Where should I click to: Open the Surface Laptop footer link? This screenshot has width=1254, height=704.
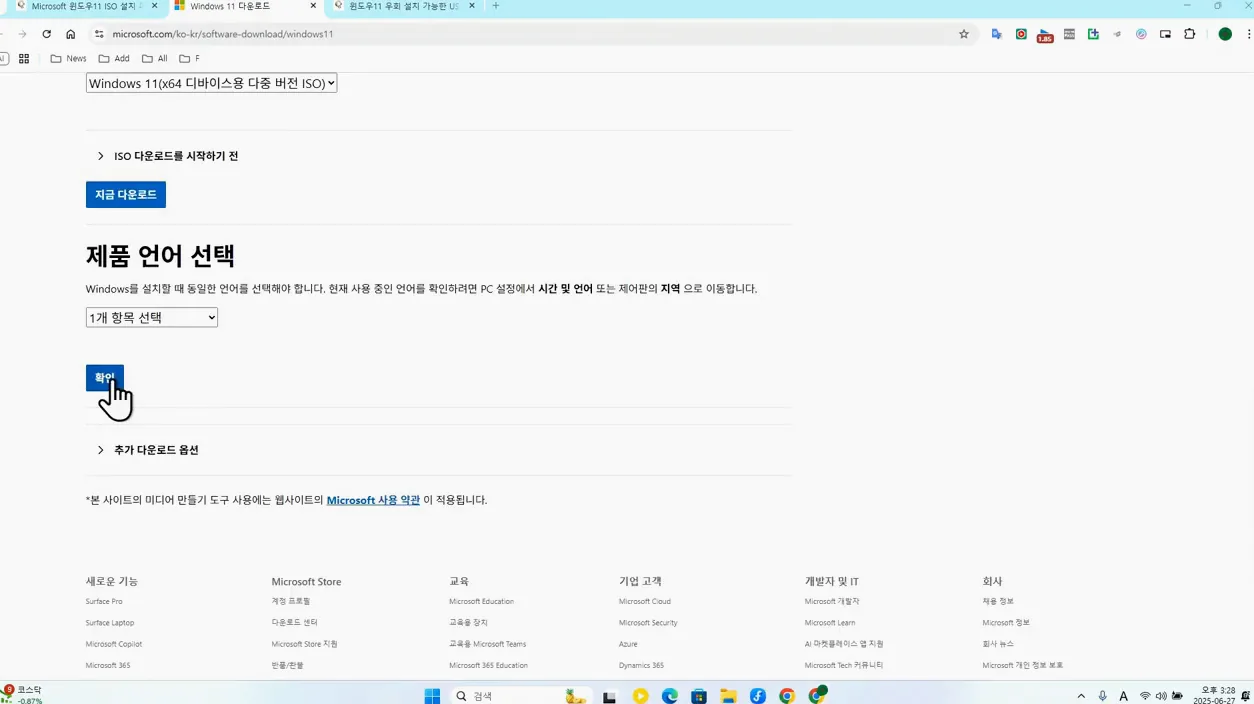[110, 623]
